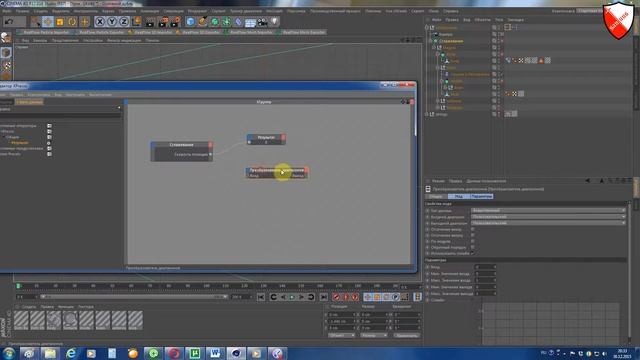Image resolution: width=640 pixels, height=360 pixels.
Task: Switch to the Нод tab in Attributes
Action: (x=458, y=196)
